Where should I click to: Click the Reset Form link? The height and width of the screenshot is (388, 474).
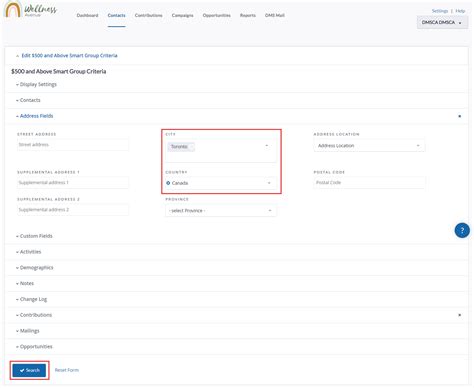point(67,370)
